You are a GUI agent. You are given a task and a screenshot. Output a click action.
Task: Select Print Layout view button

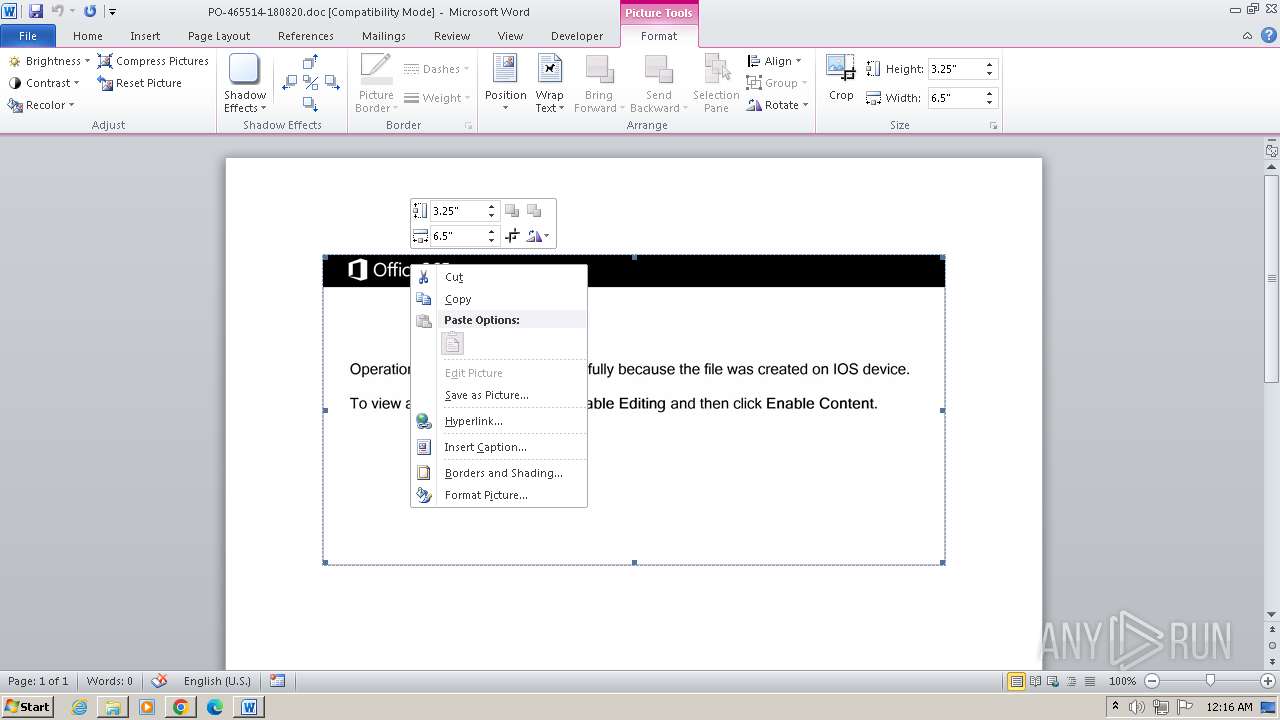coord(1016,681)
